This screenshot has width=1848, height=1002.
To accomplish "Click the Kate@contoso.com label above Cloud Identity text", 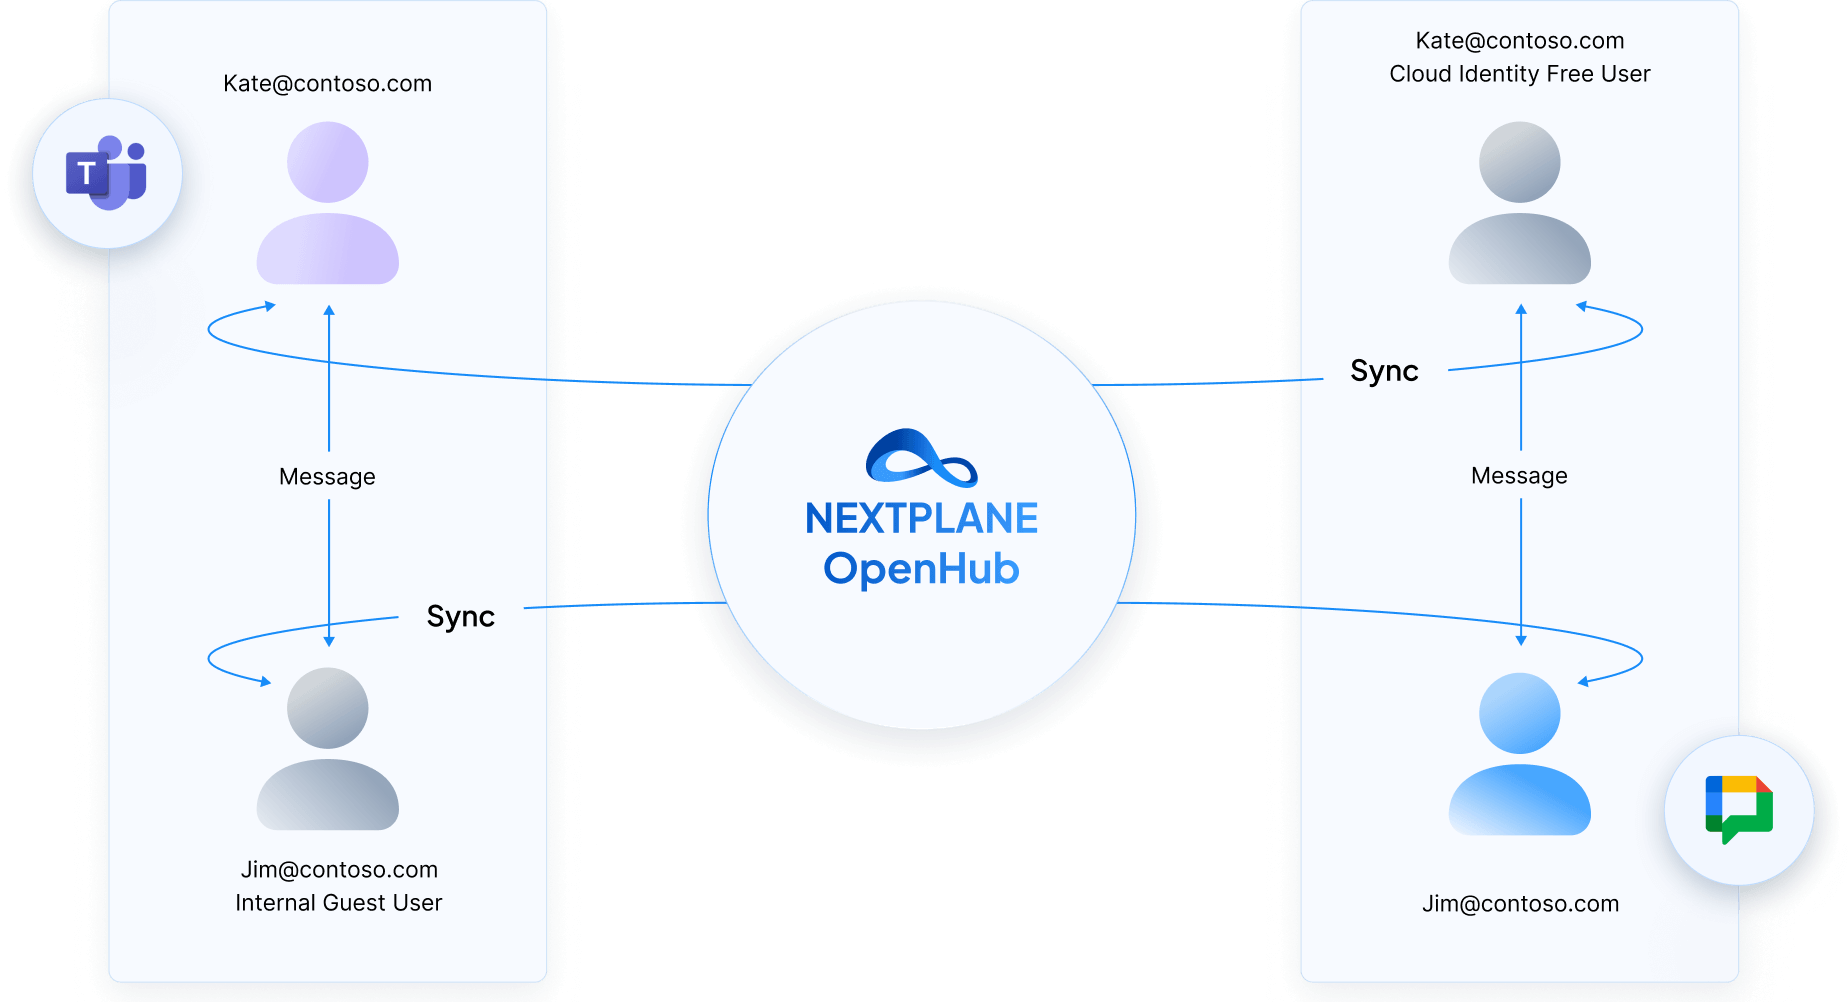I will (x=1520, y=41).
